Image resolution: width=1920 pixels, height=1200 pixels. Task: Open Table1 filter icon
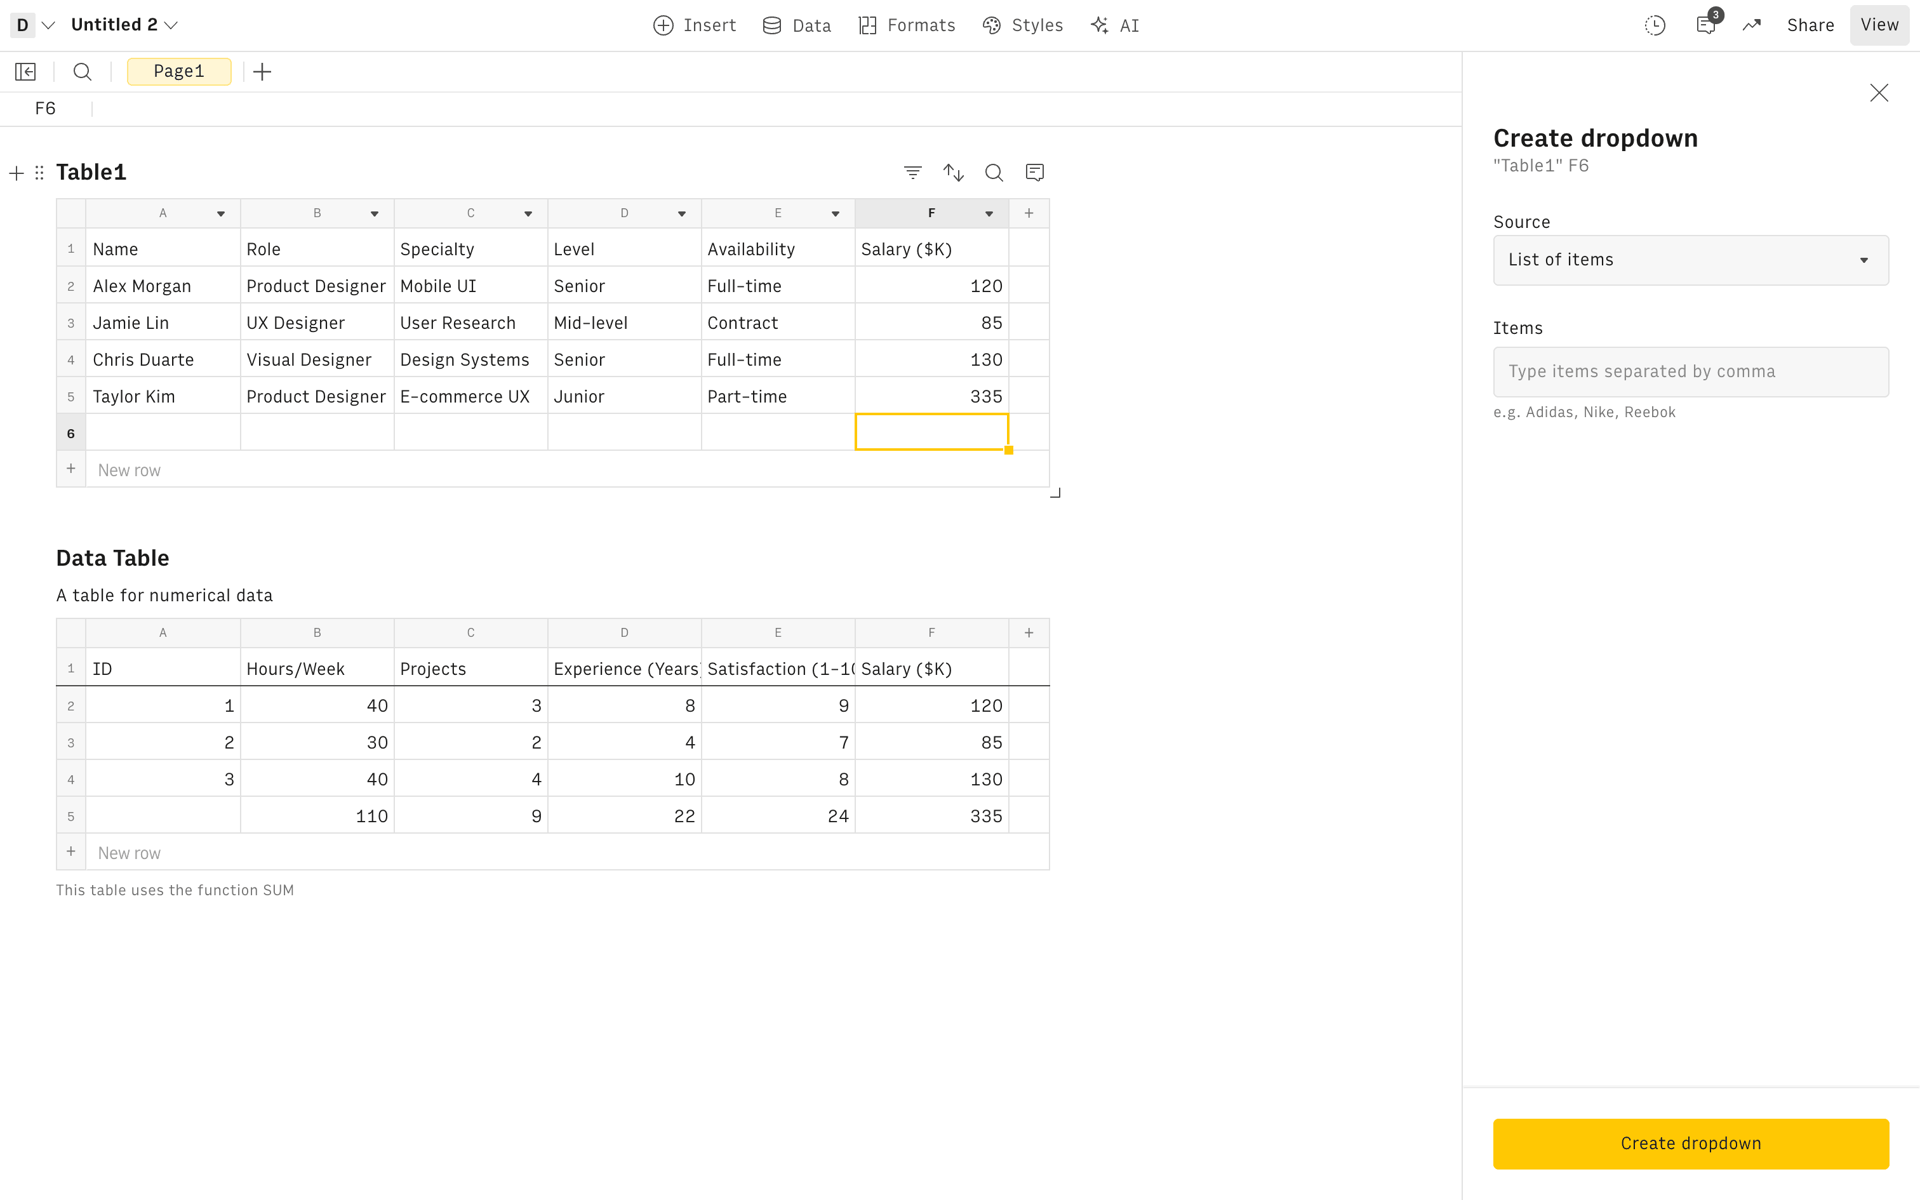tap(913, 172)
